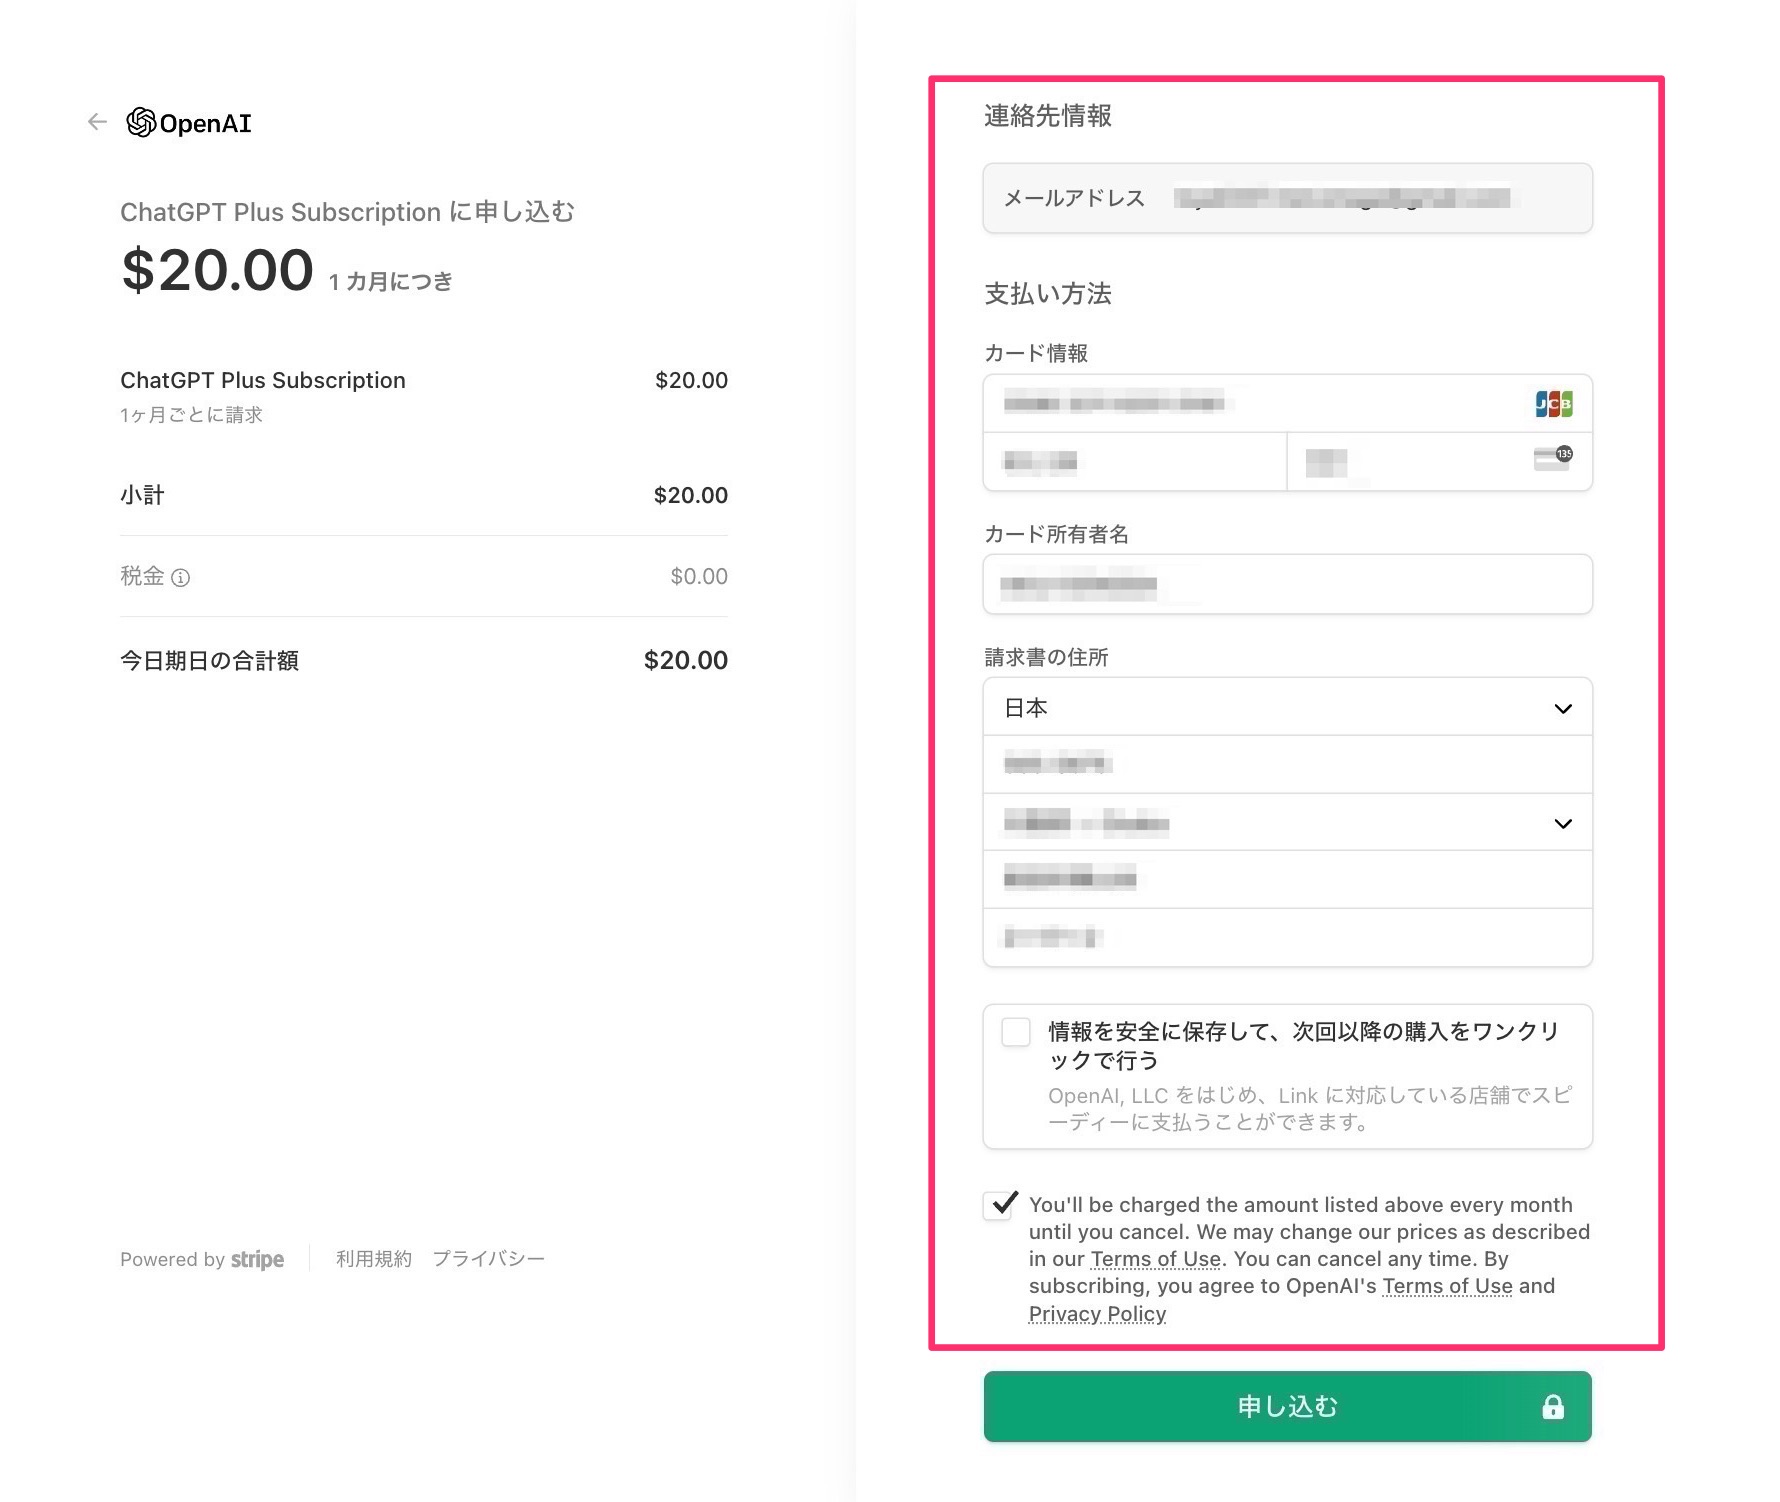The image size is (1780, 1502).
Task: Expand the prefecture dropdown chevron
Action: [1563, 824]
